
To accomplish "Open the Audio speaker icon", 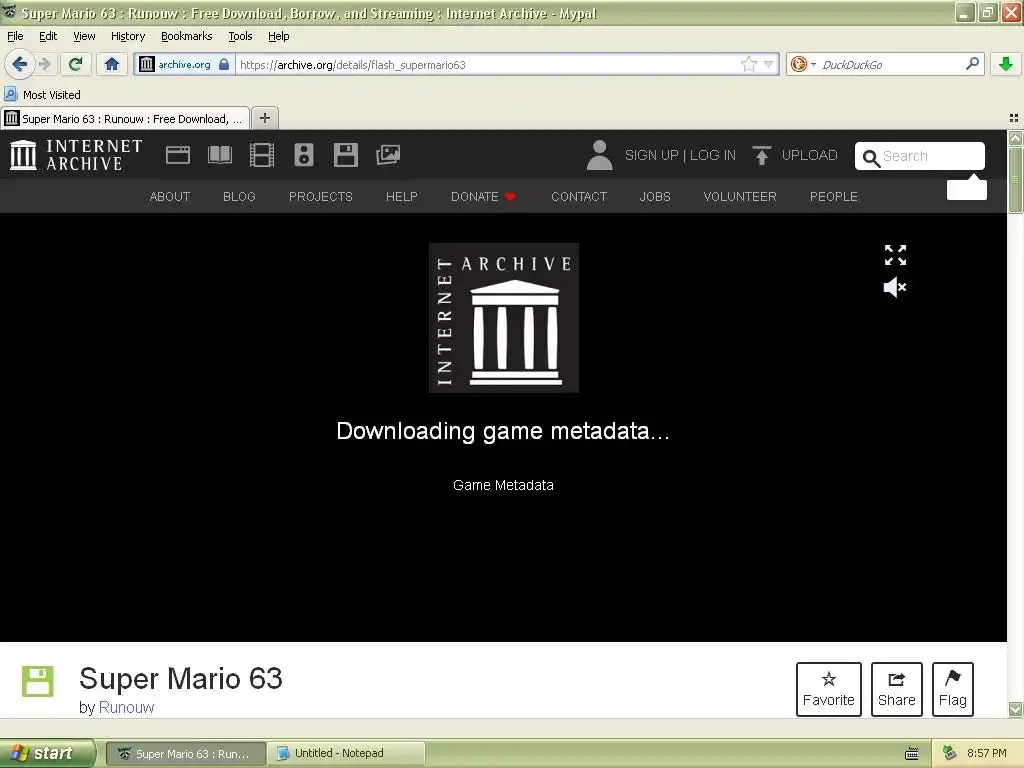I will pyautogui.click(x=304, y=155).
